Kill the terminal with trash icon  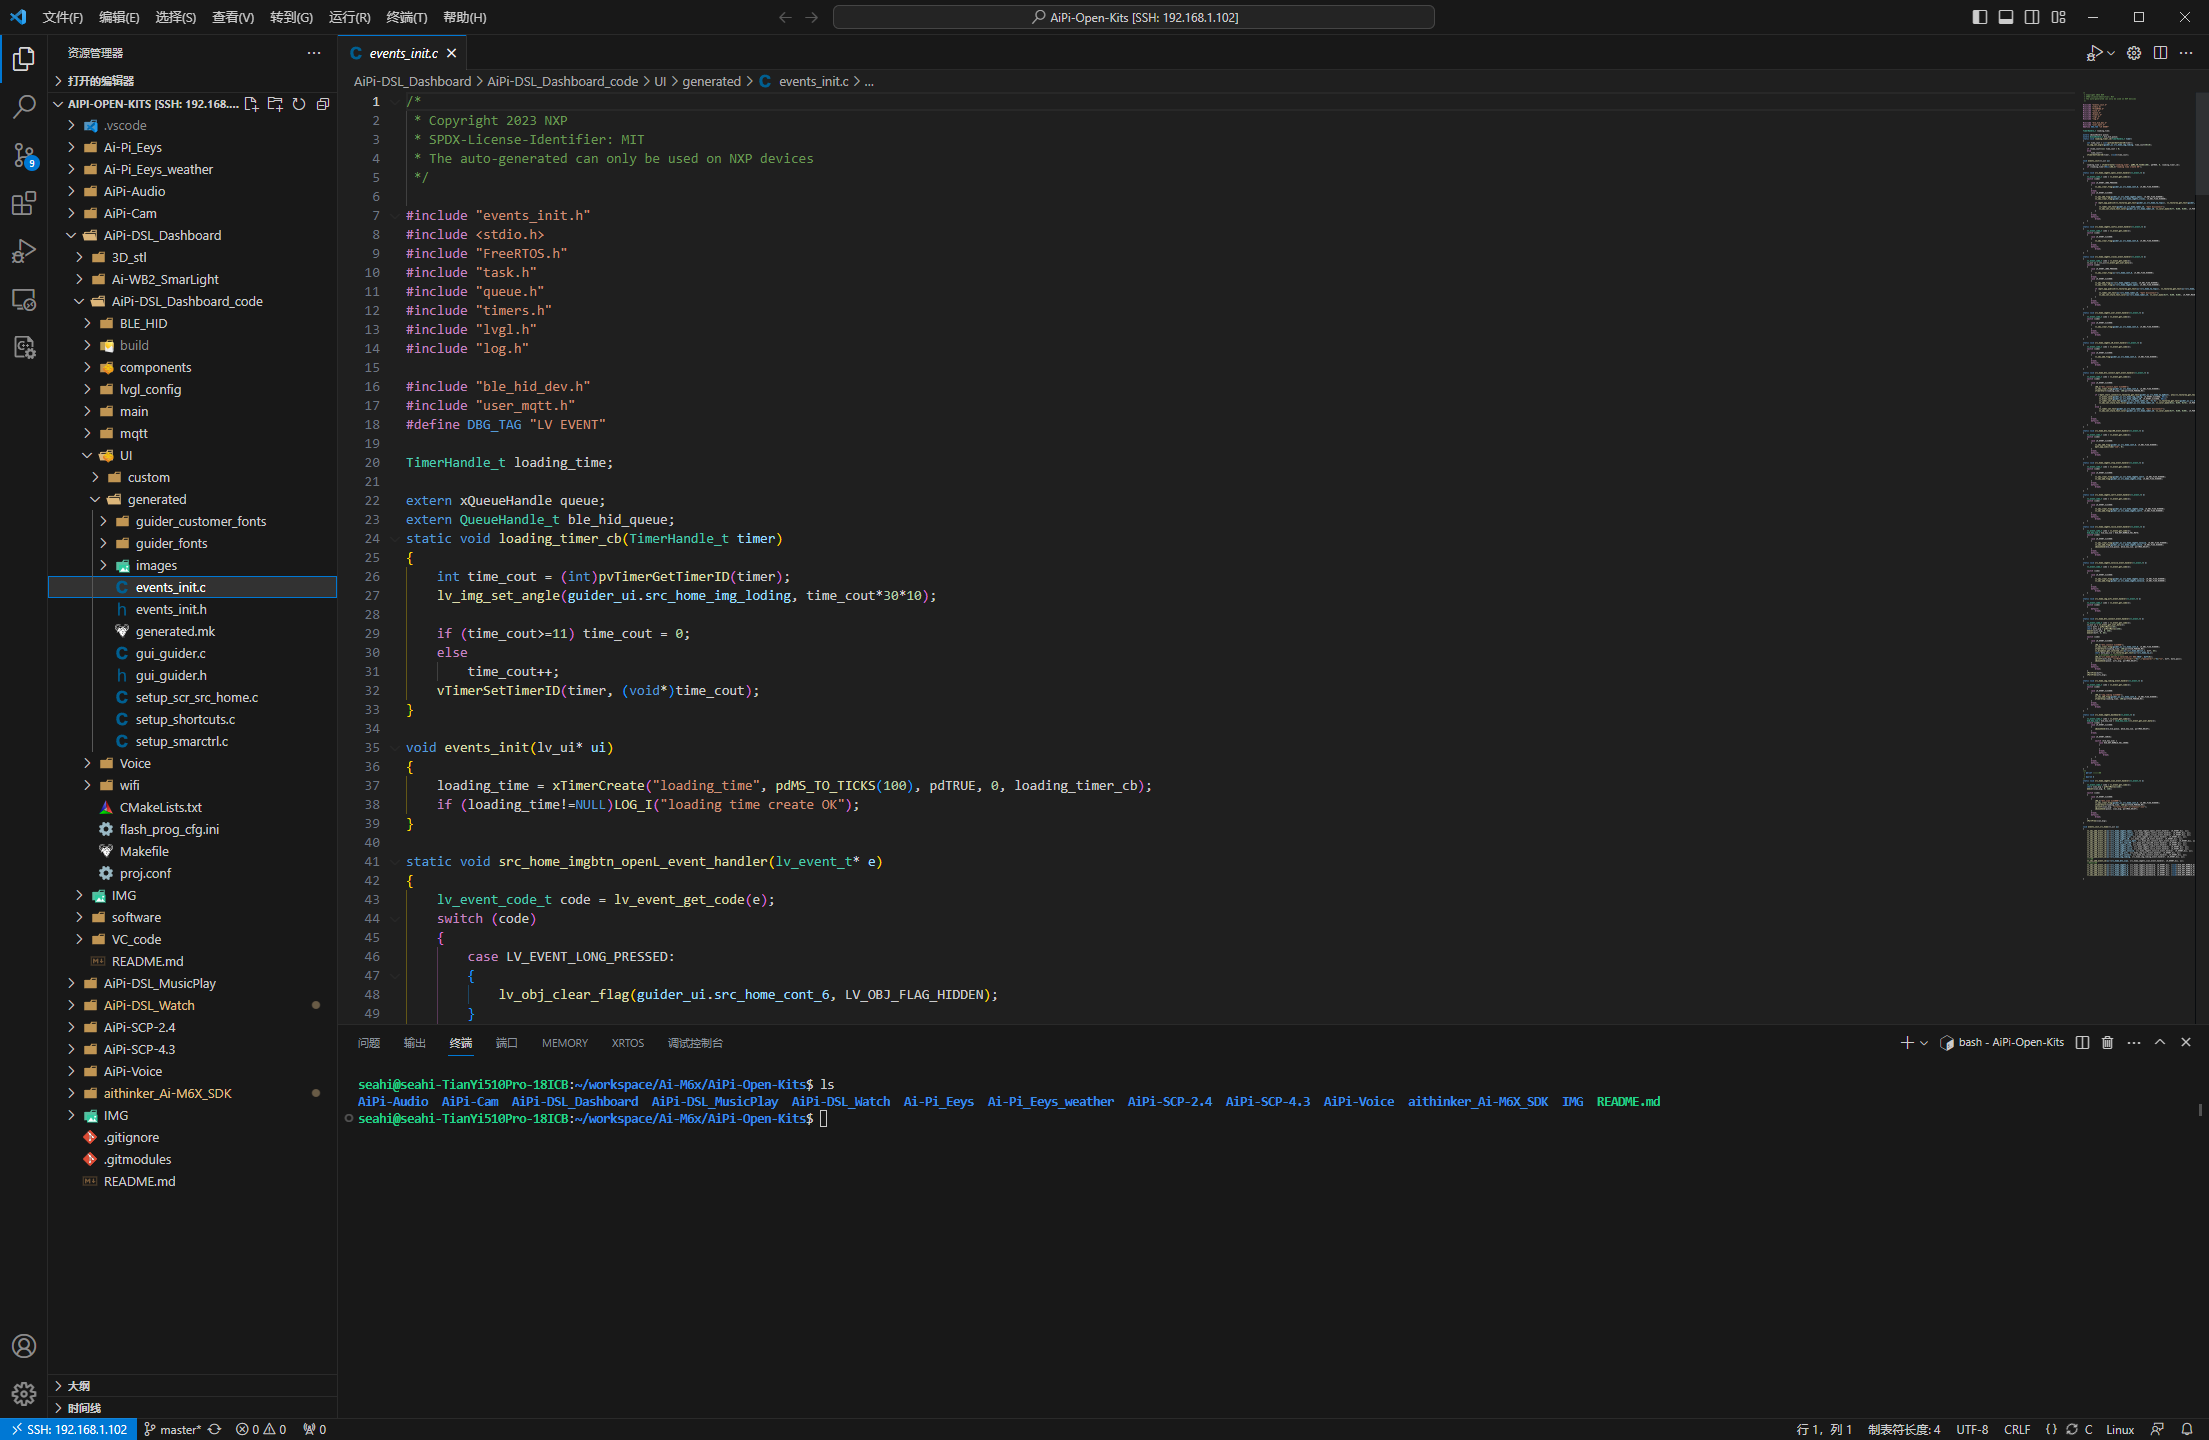2108,1042
